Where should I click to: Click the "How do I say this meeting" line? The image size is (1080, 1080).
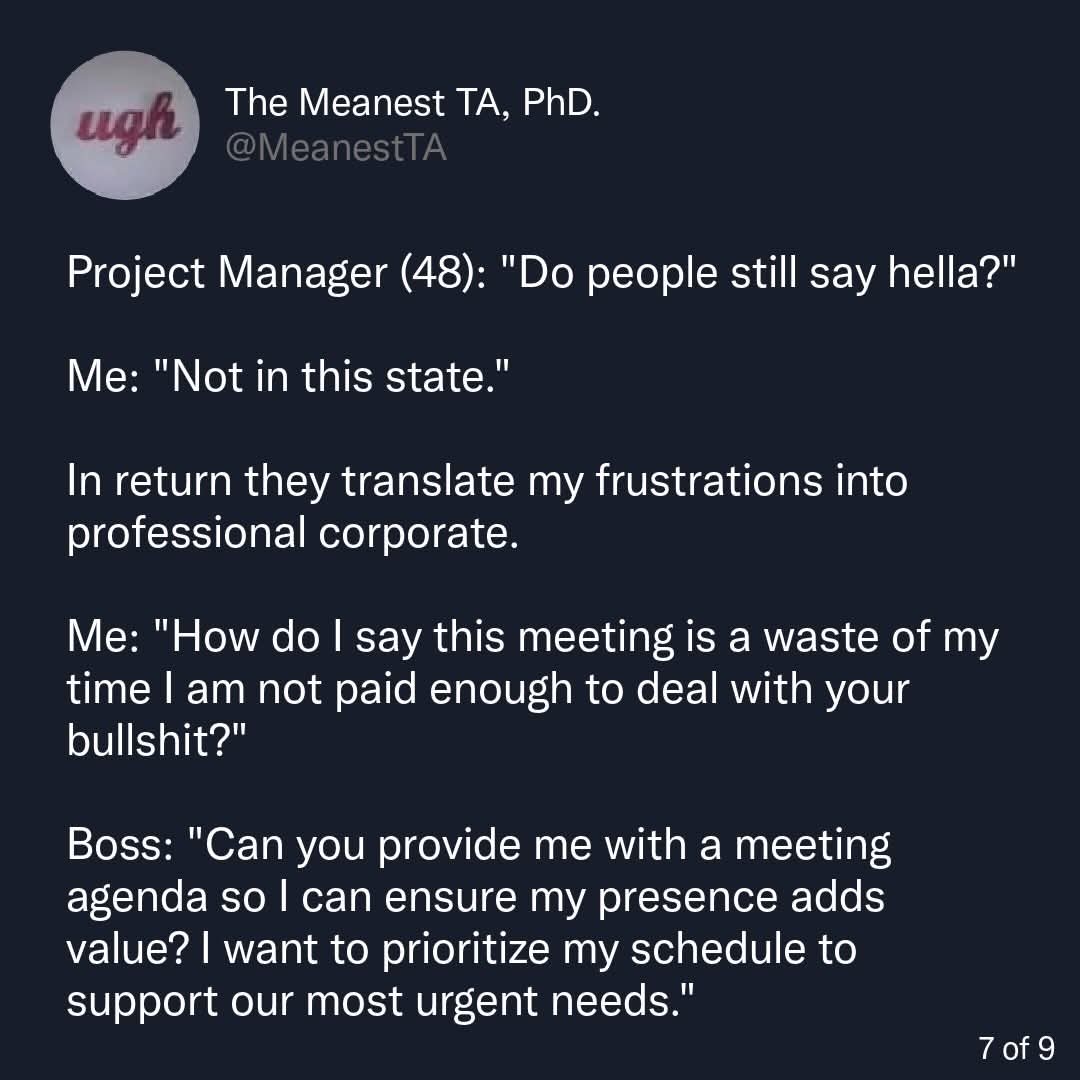pos(532,637)
